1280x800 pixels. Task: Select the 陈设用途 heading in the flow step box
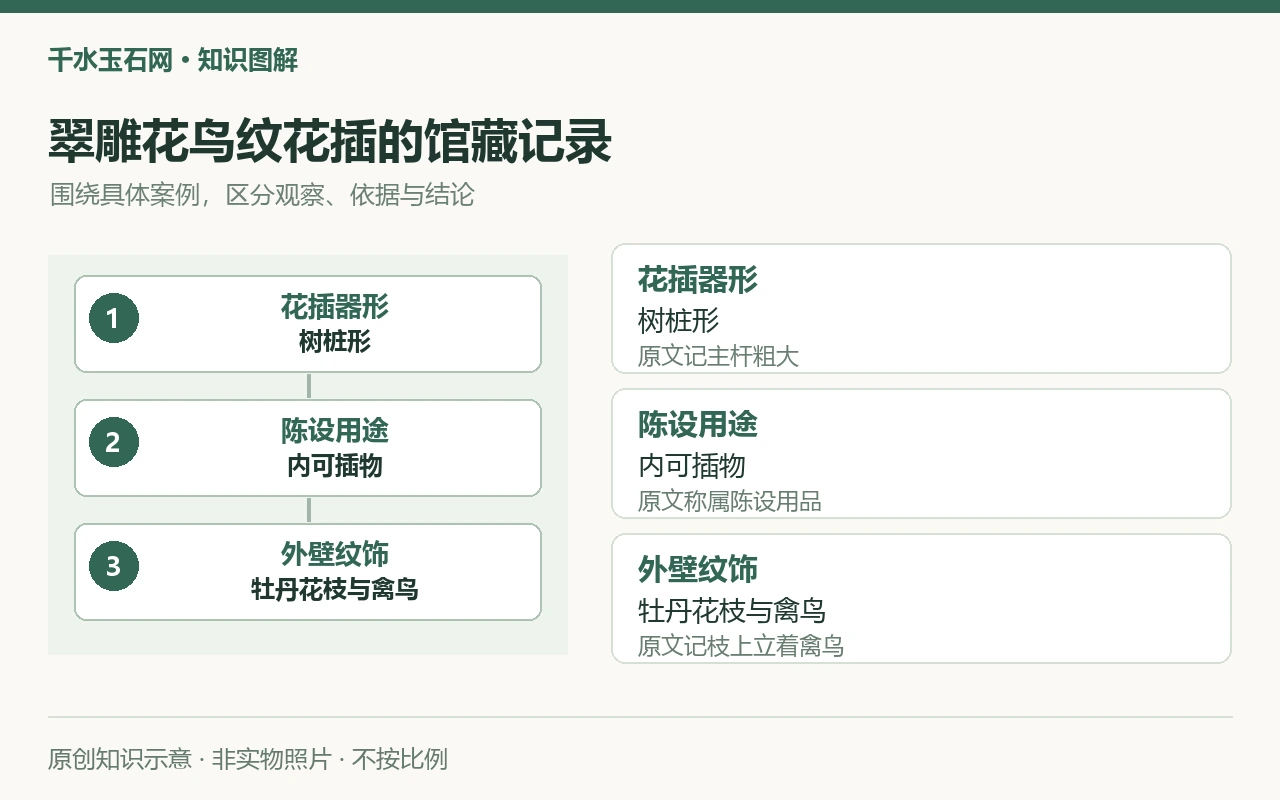click(334, 431)
